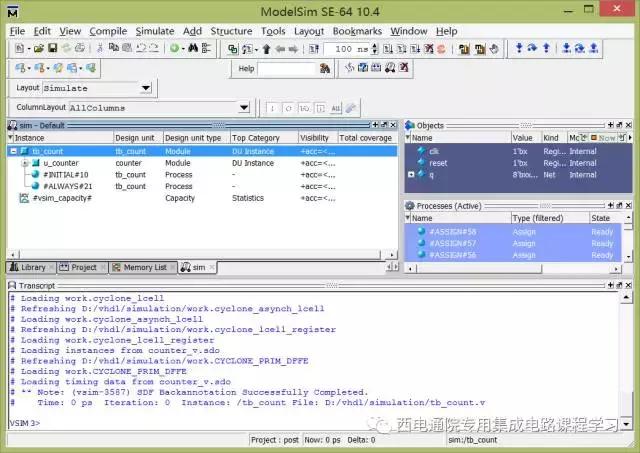Toggle the '1/0' column layout button
This screenshot has height=453, width=640.
pos(304,108)
